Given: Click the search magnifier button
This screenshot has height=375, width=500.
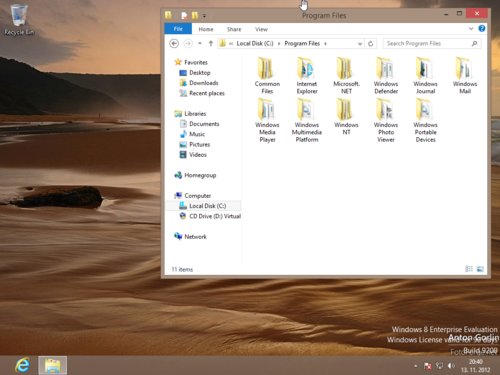Looking at the screenshot, I should coord(474,43).
